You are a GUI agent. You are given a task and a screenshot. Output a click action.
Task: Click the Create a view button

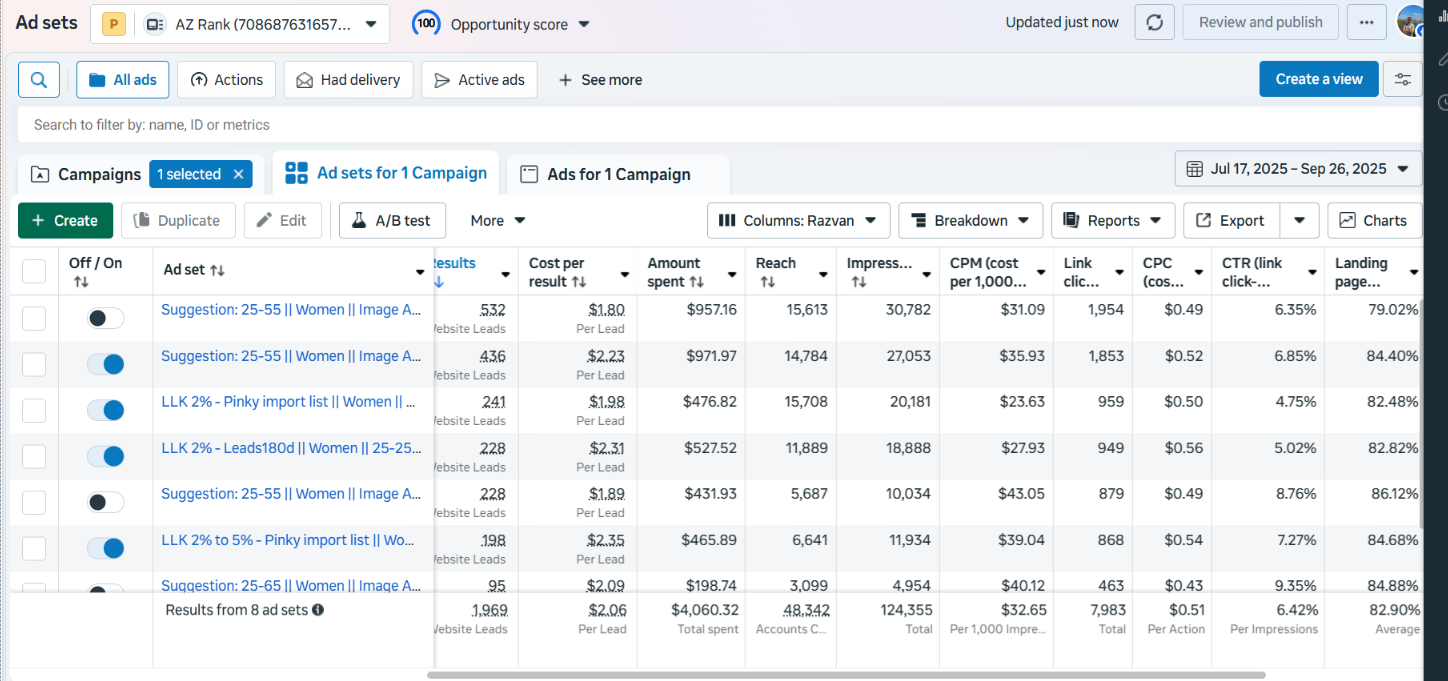tap(1319, 79)
